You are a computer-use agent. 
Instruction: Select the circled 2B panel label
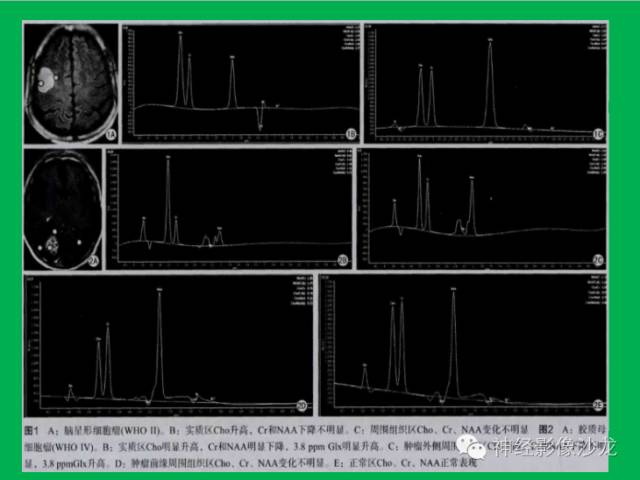coord(342,260)
